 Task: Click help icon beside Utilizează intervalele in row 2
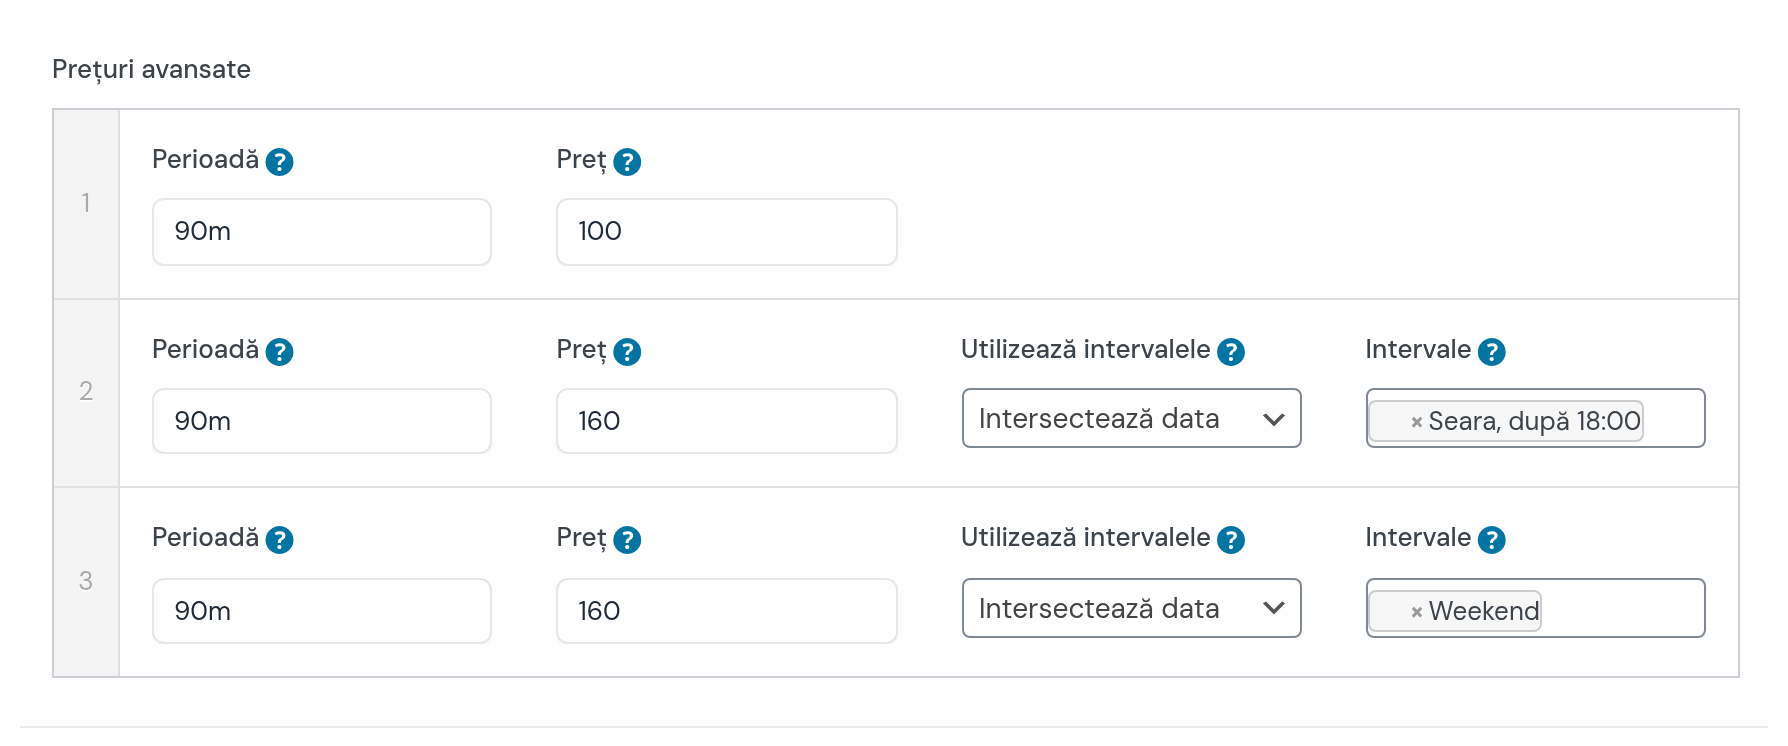coord(1231,352)
